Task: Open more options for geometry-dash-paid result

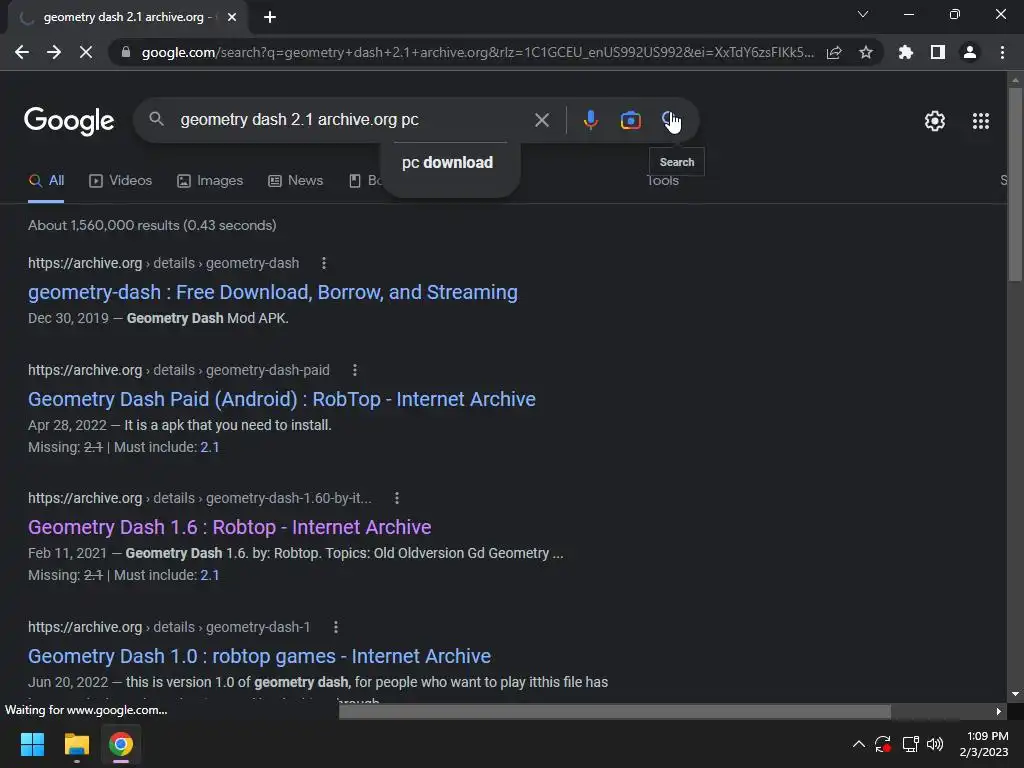Action: [x=355, y=370]
